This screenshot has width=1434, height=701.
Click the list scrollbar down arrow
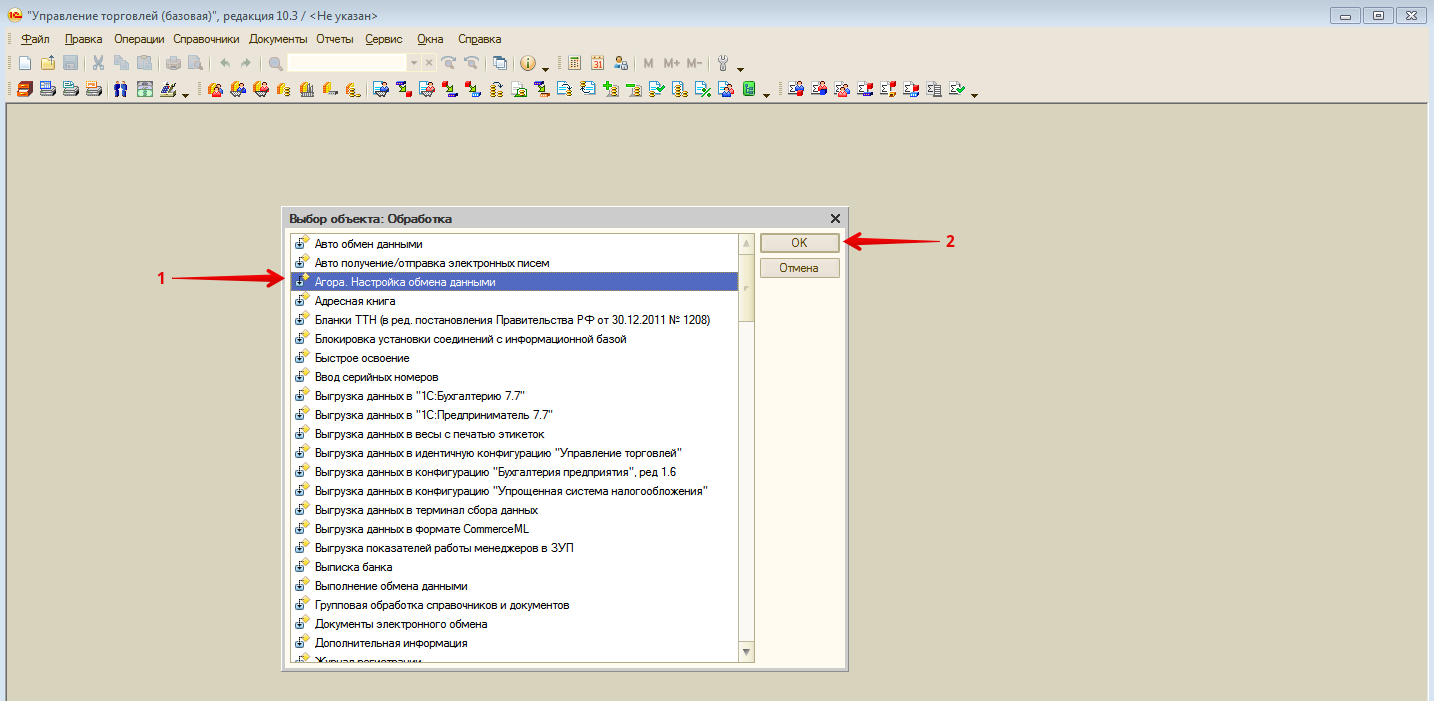(x=746, y=652)
